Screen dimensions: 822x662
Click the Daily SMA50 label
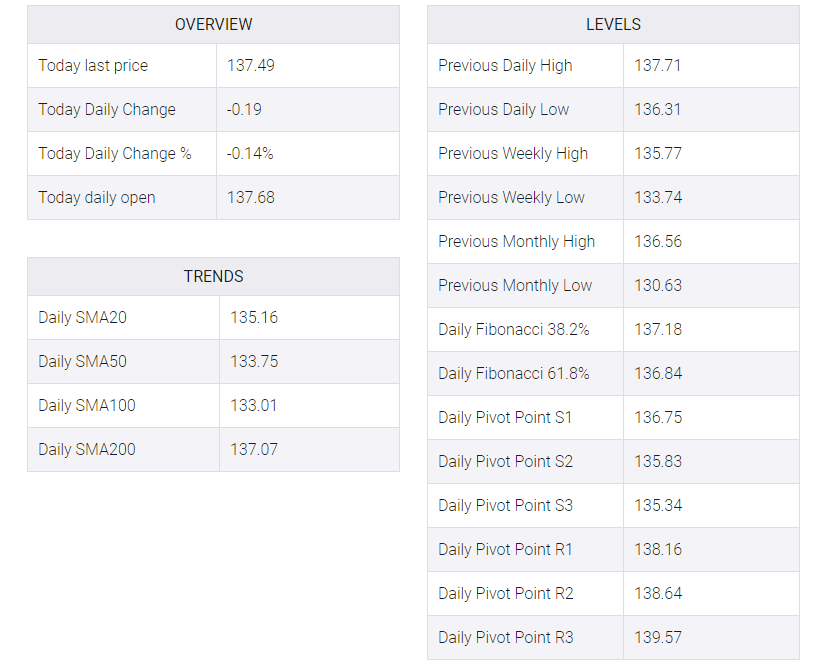pos(82,362)
